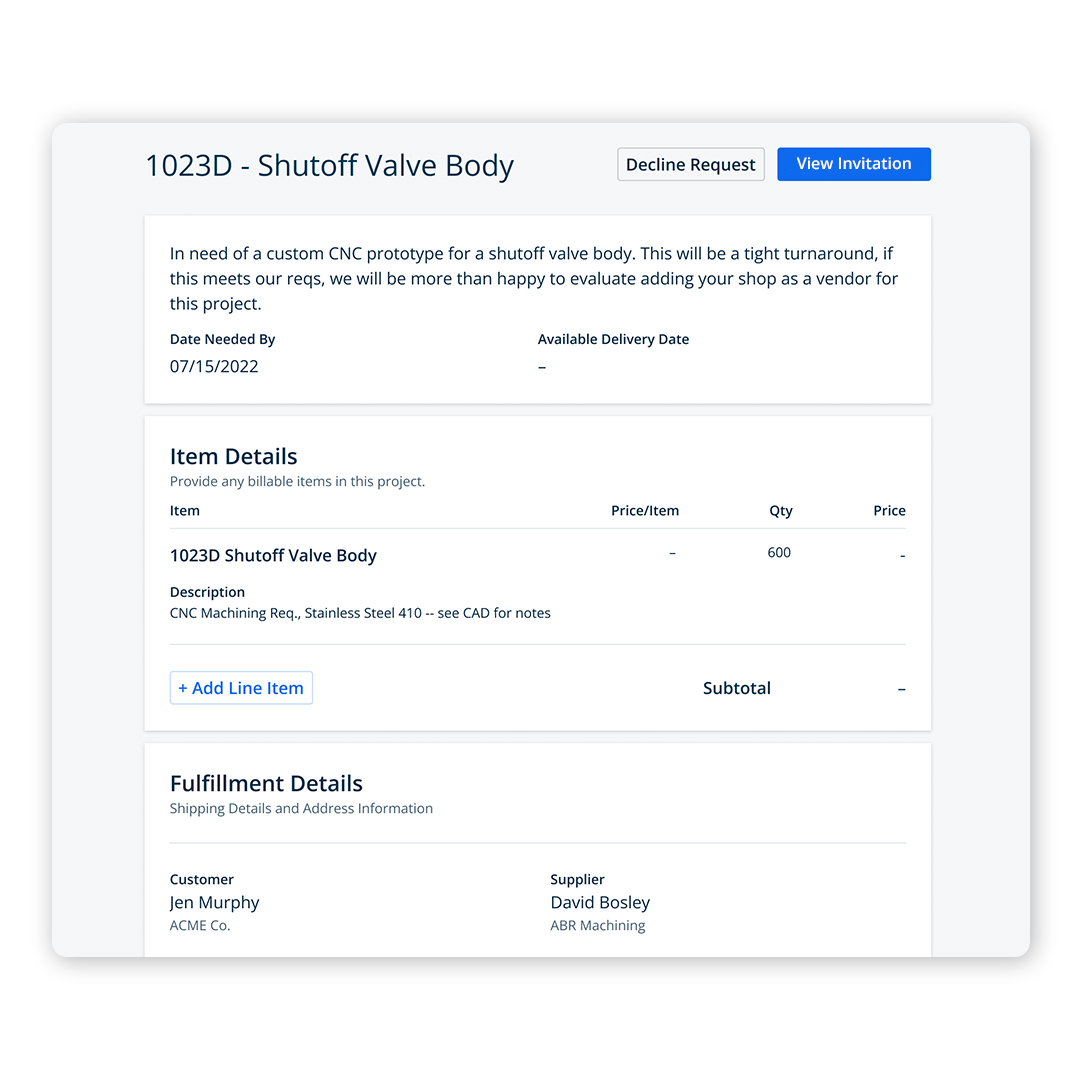The width and height of the screenshot is (1080, 1080).
Task: Select the Date Needed By value 07/15/2022
Action: [214, 366]
